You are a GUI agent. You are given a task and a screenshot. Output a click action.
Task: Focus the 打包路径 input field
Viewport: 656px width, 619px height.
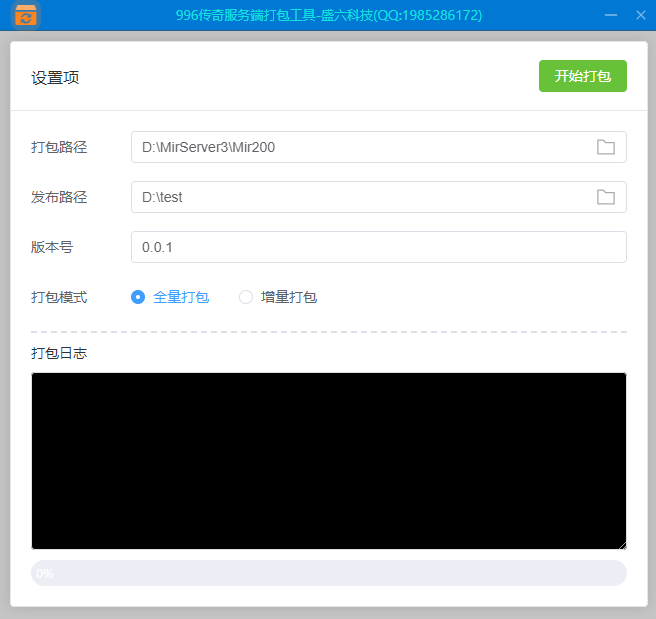tap(379, 147)
